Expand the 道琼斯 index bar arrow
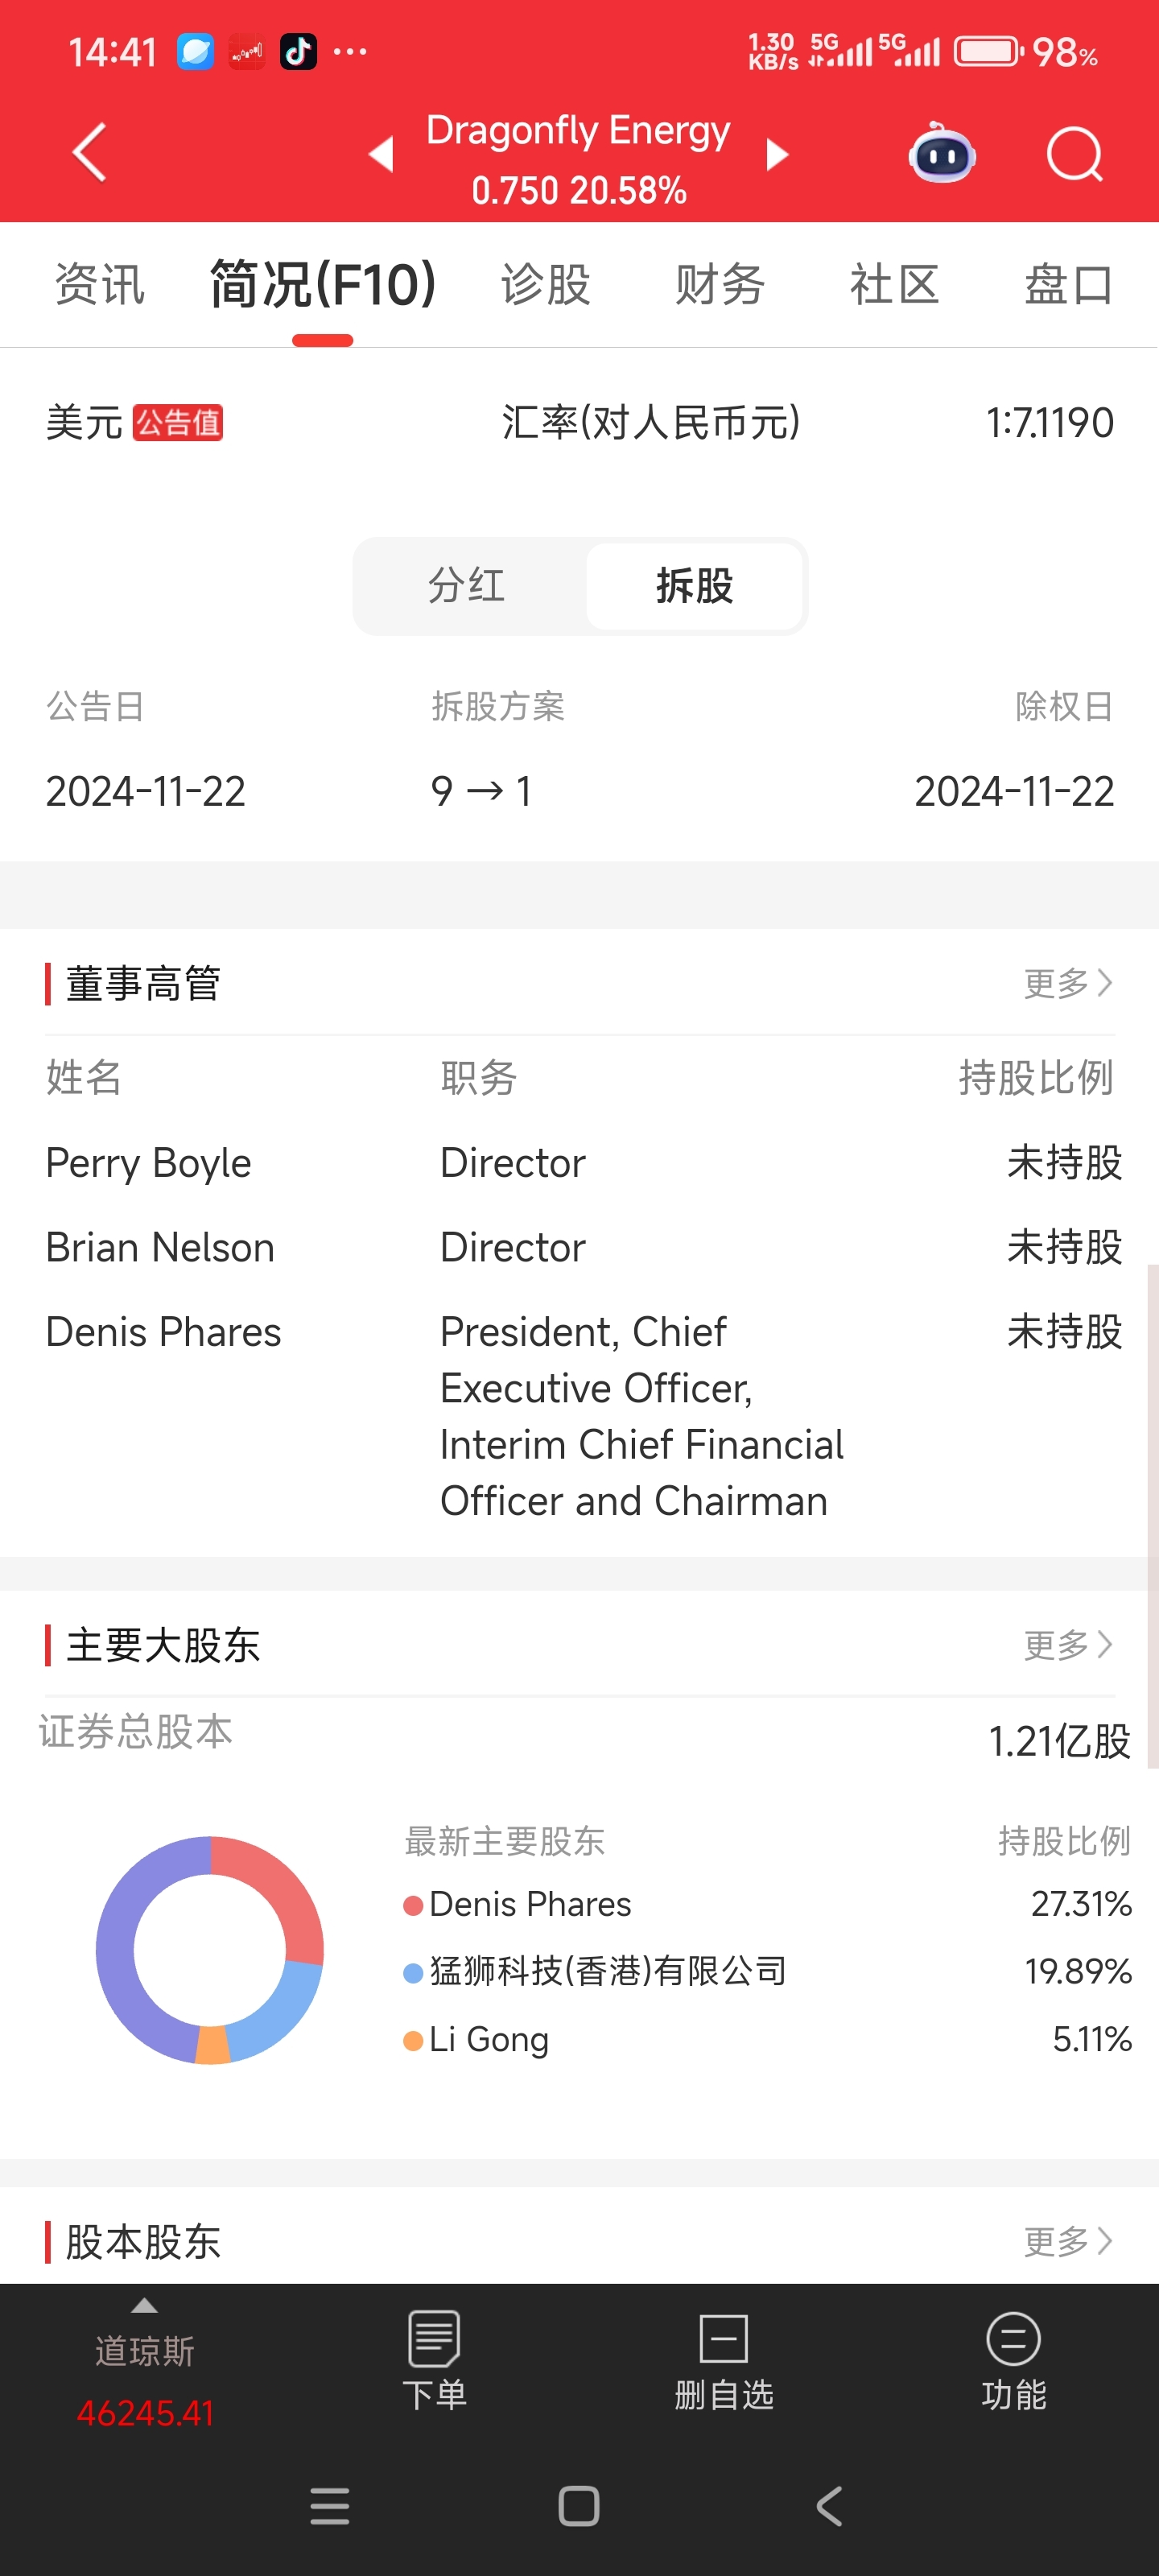The height and width of the screenshot is (2576, 1159). (145, 2306)
